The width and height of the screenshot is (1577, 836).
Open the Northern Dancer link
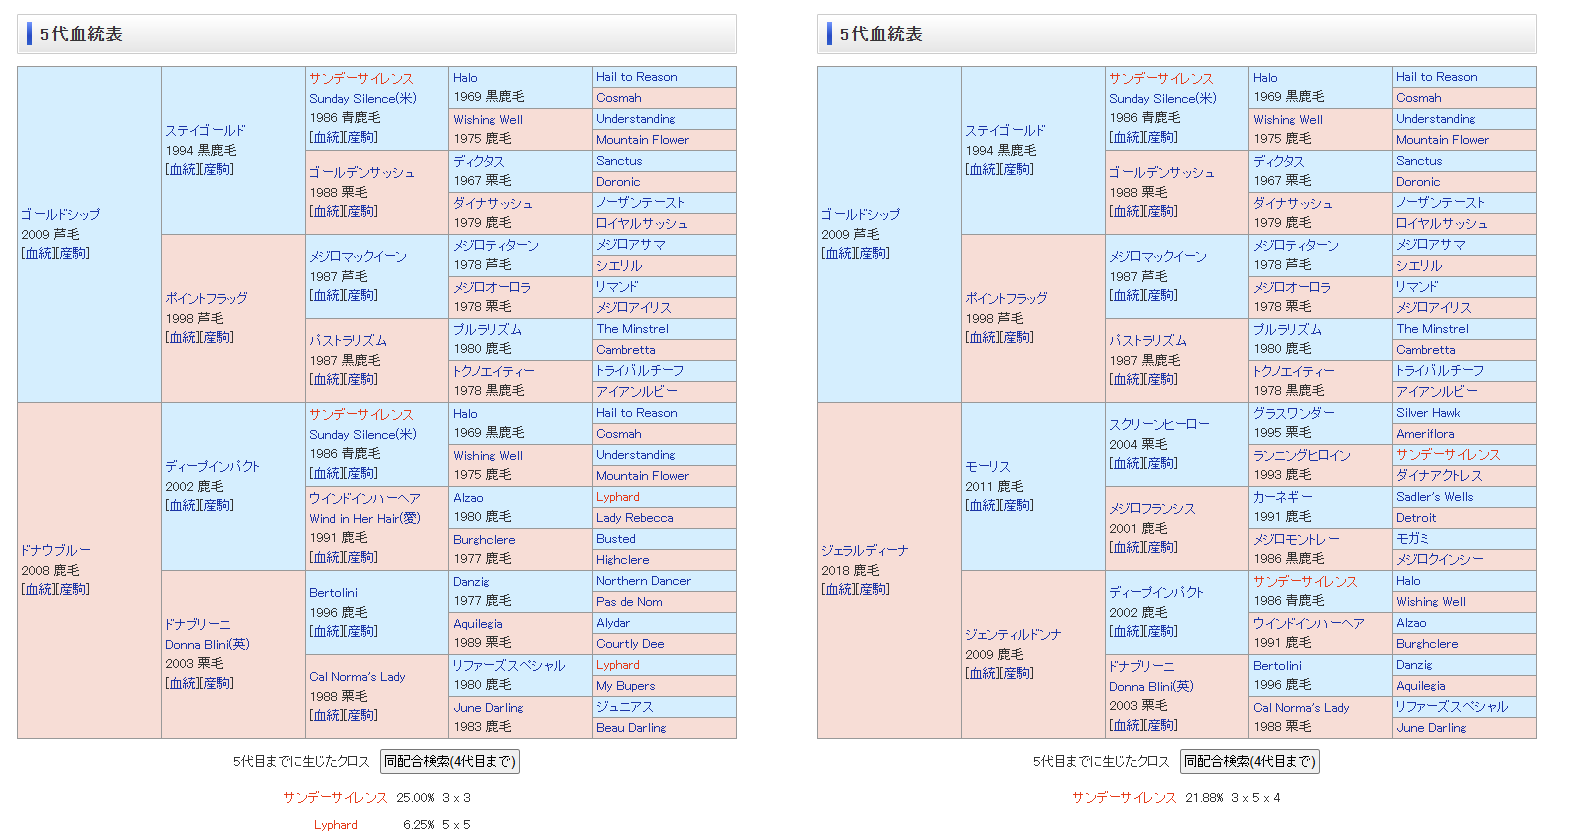[x=643, y=581]
